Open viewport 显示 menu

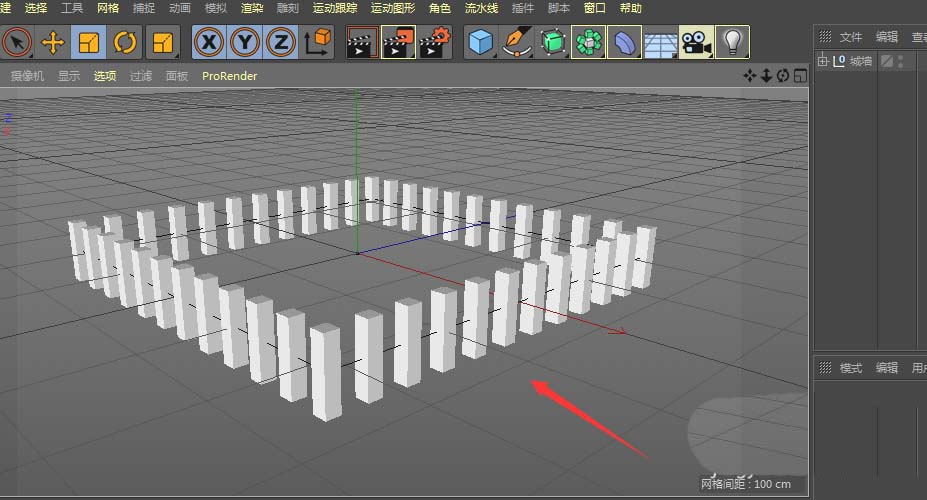[69, 76]
